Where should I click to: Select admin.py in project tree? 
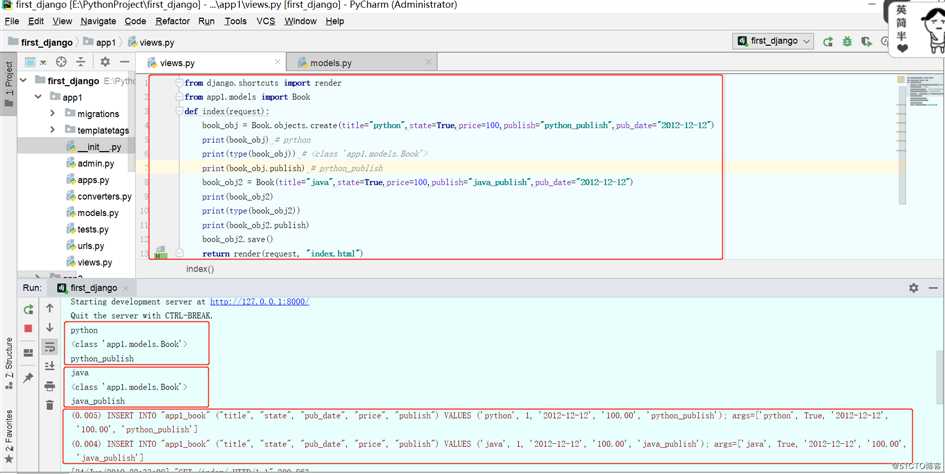[90, 163]
